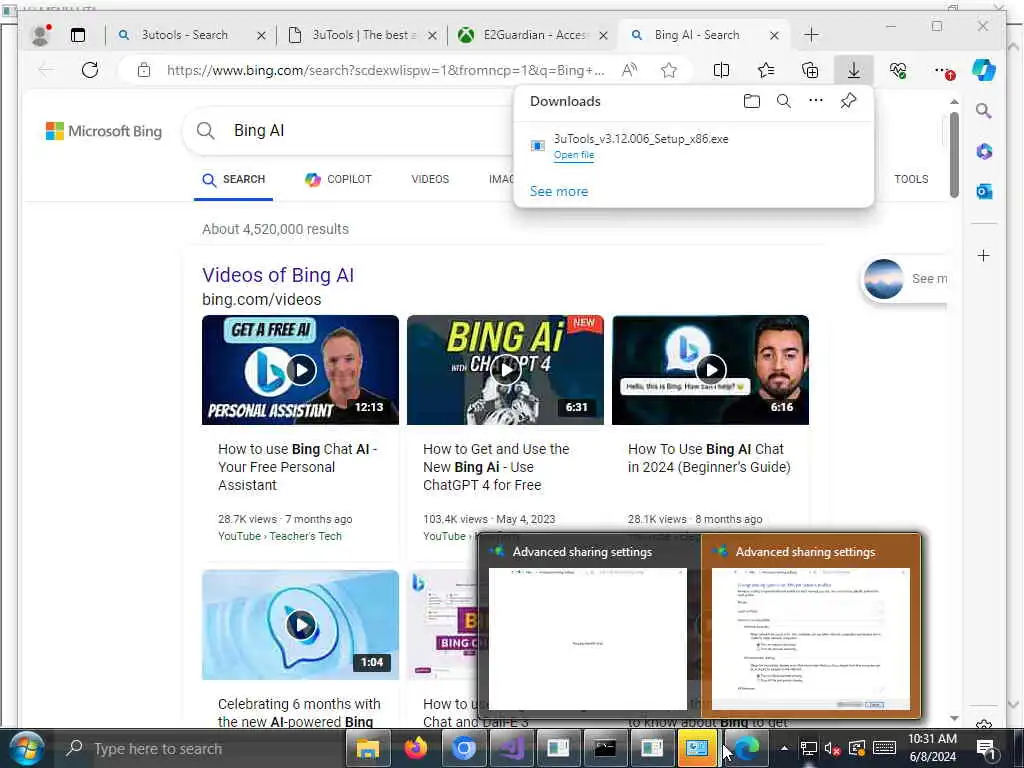This screenshot has height=768, width=1024.
Task: Open 'How to Get and Use the New Bing Ai' title
Action: tap(496, 467)
